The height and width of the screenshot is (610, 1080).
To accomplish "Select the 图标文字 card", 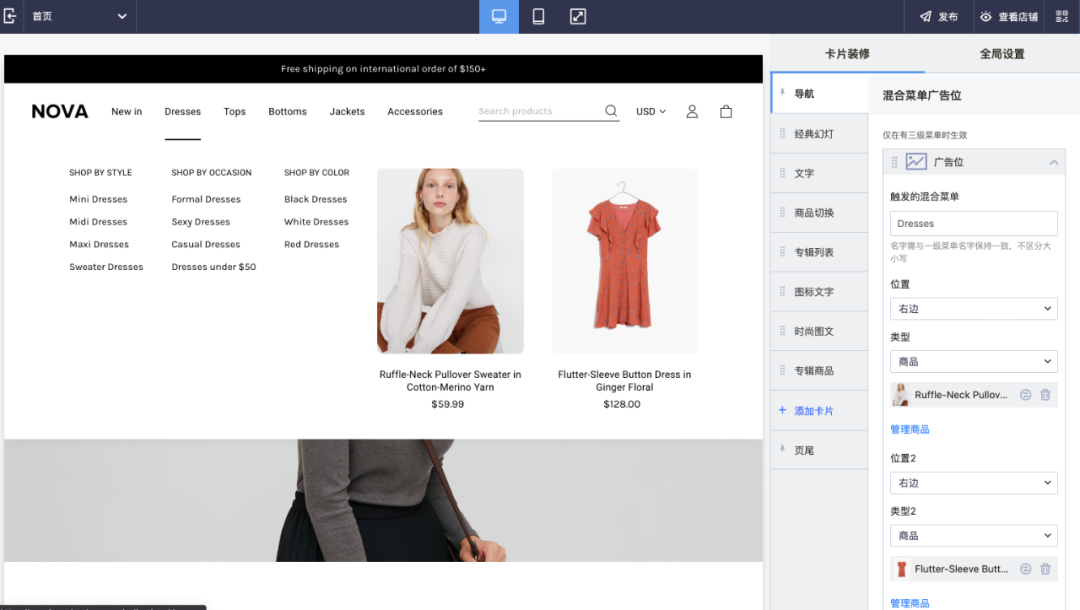I will click(x=820, y=291).
